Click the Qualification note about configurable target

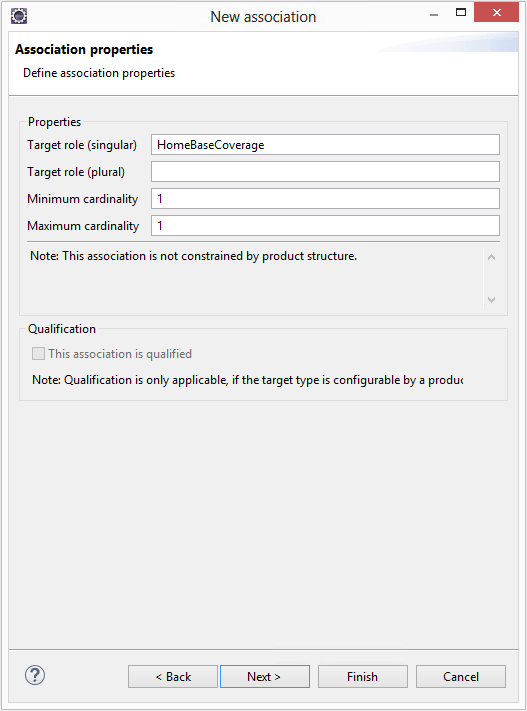tap(248, 380)
